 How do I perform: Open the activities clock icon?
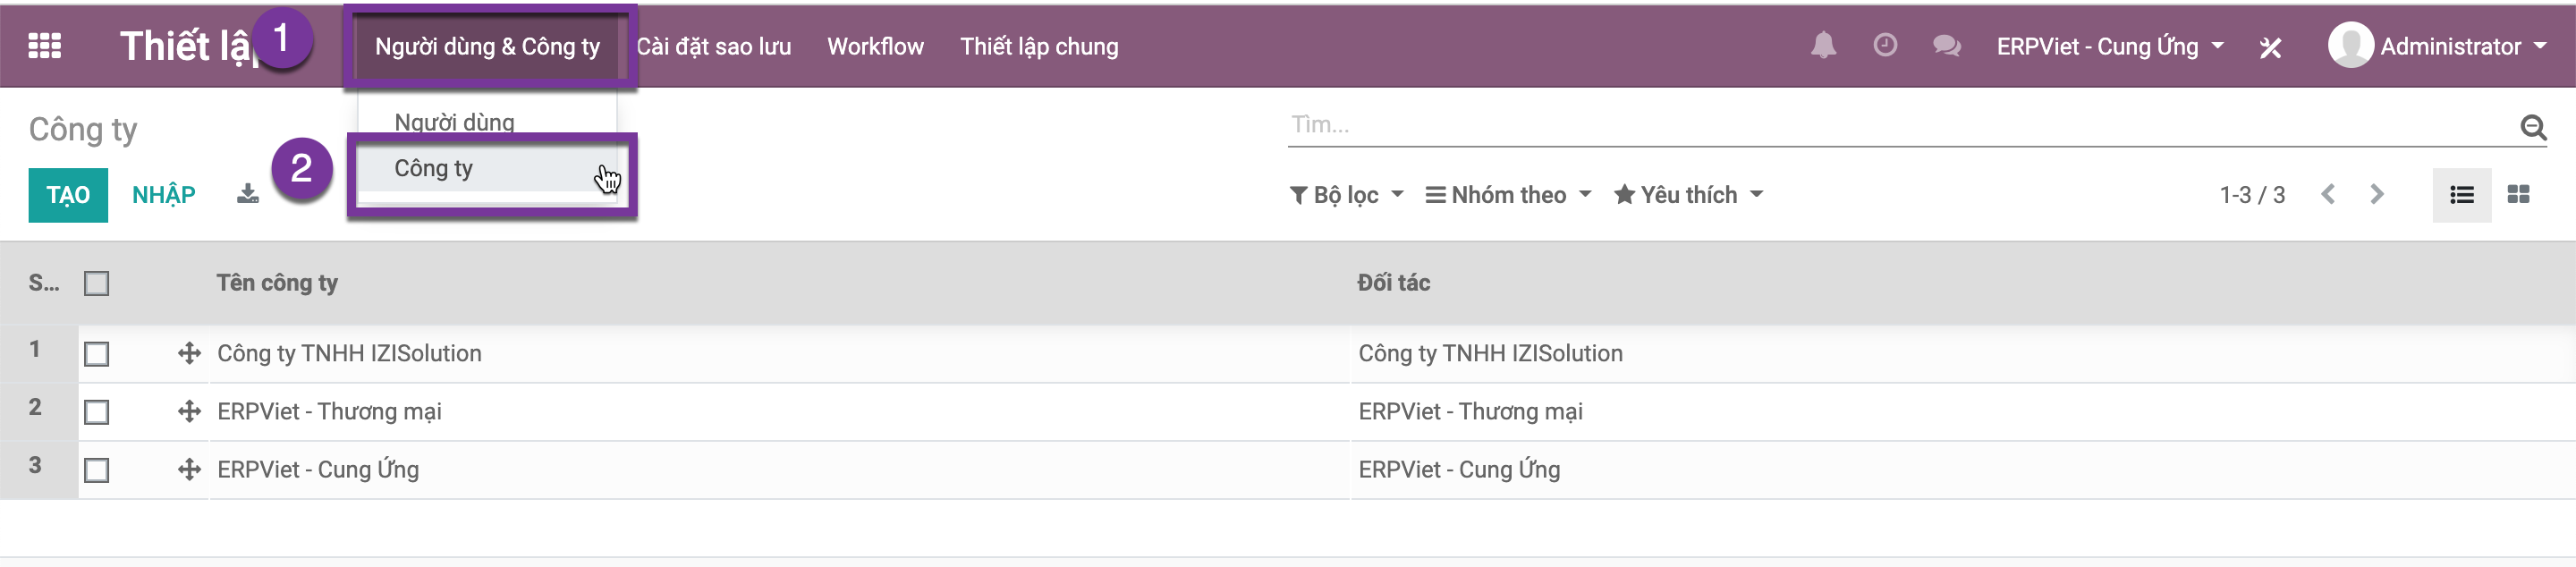click(x=1885, y=46)
